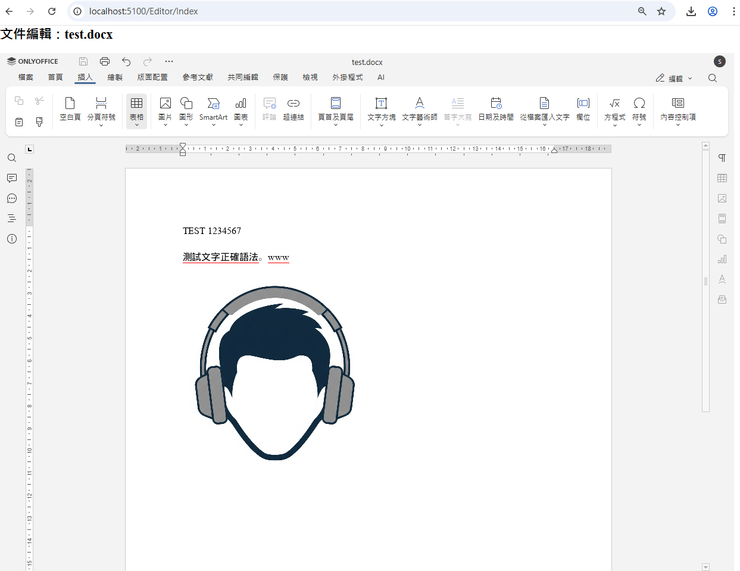
Task: Open the Equation (方程式) tool
Action: 614,104
